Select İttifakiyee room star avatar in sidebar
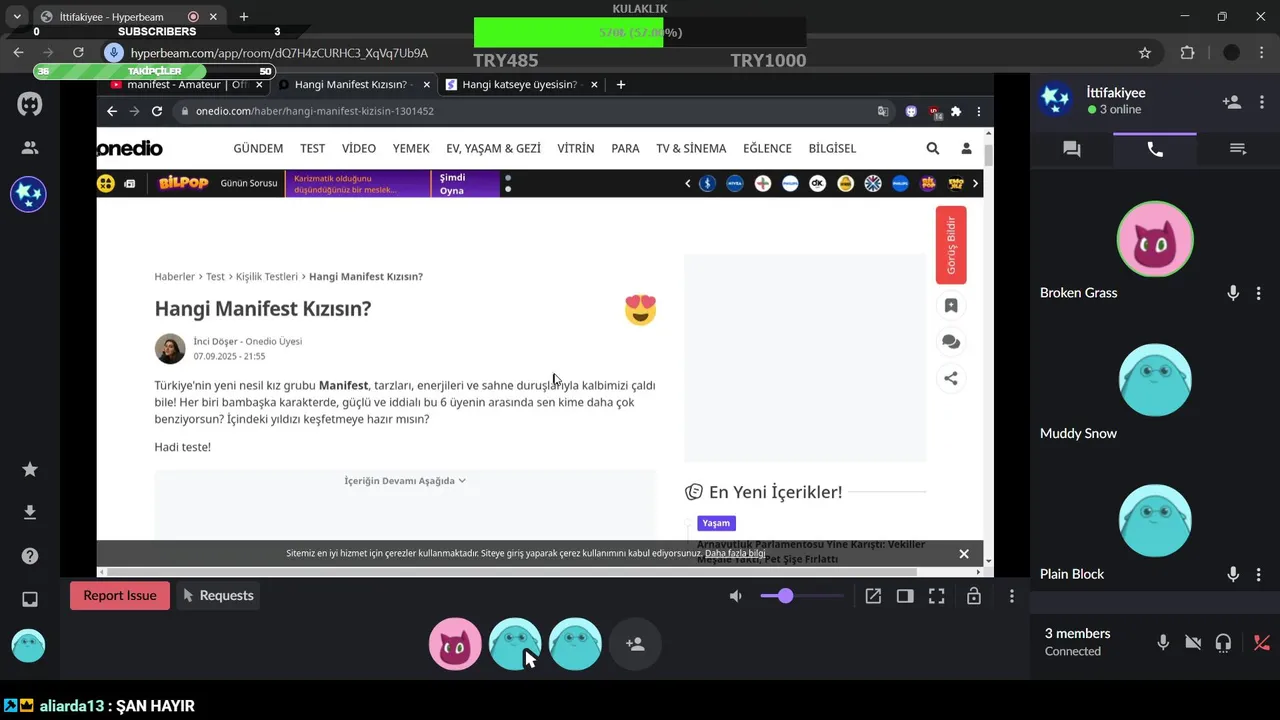1280x720 pixels. click(29, 194)
